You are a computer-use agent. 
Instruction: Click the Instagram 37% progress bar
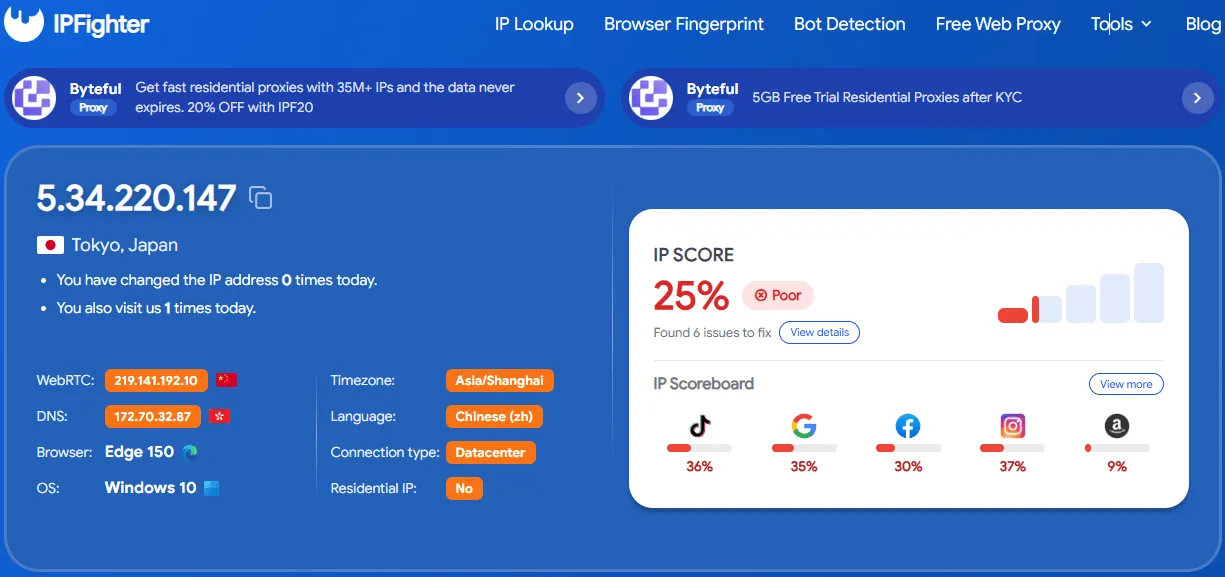(x=1013, y=448)
